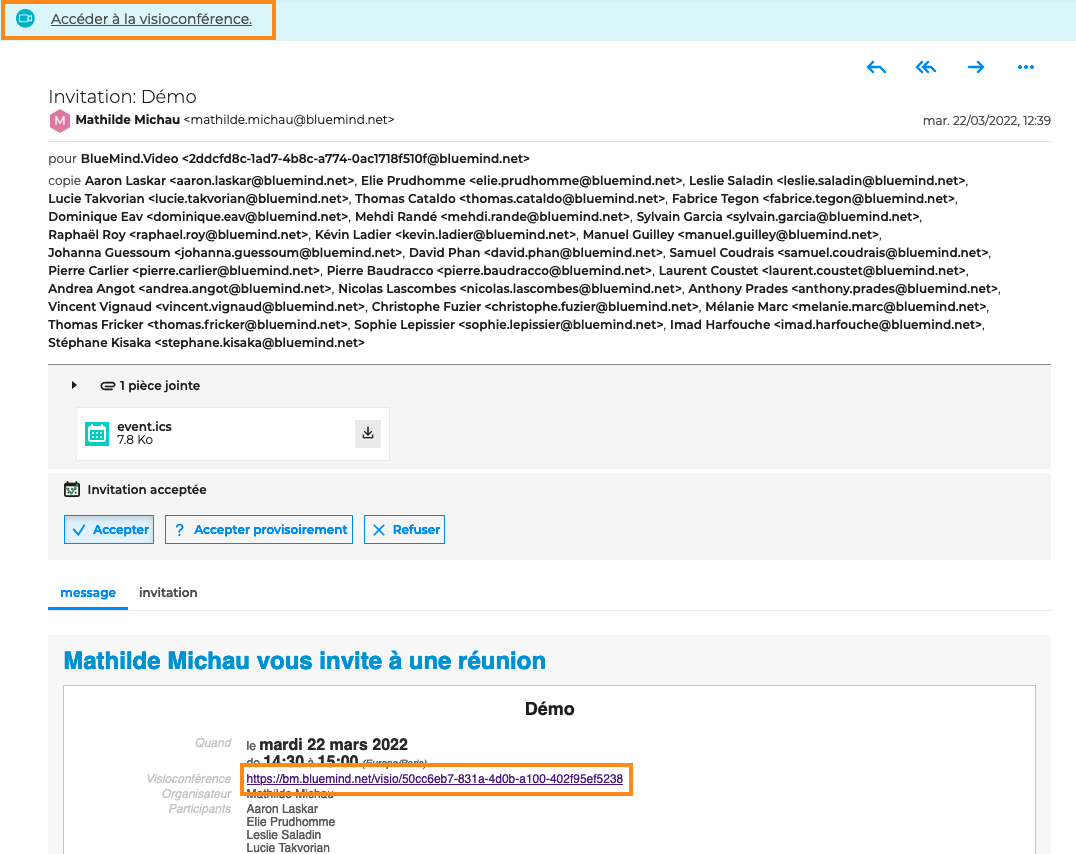Click copy recipient Nicolas Lascombes
The image size is (1076, 854).
[x=510, y=288]
